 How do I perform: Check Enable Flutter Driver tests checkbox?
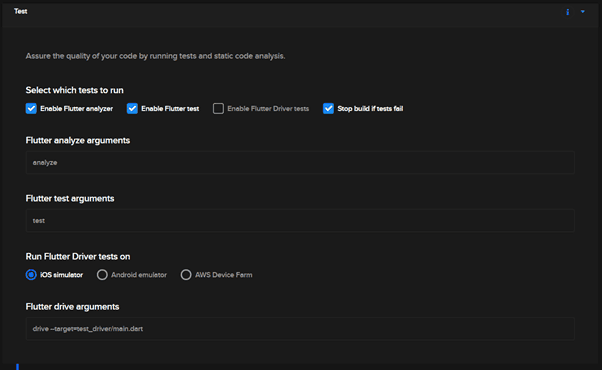[218, 109]
